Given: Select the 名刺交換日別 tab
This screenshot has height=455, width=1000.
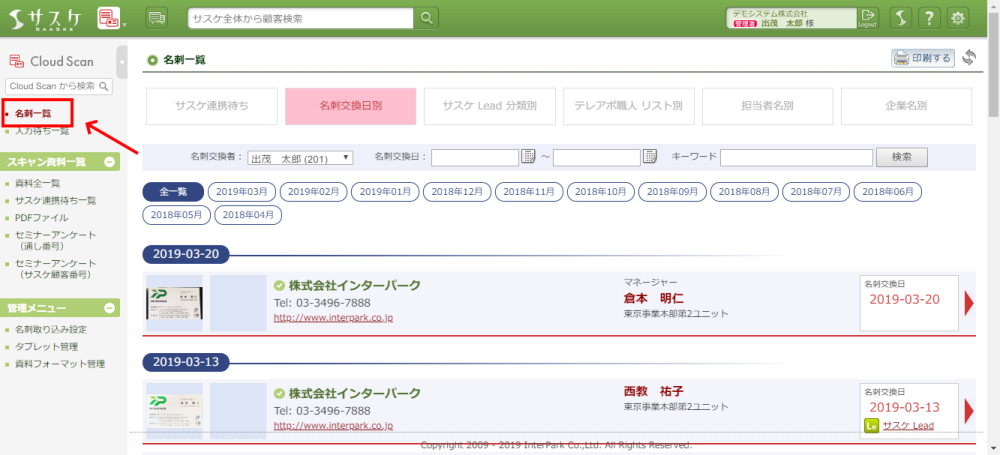Looking at the screenshot, I should coord(351,106).
